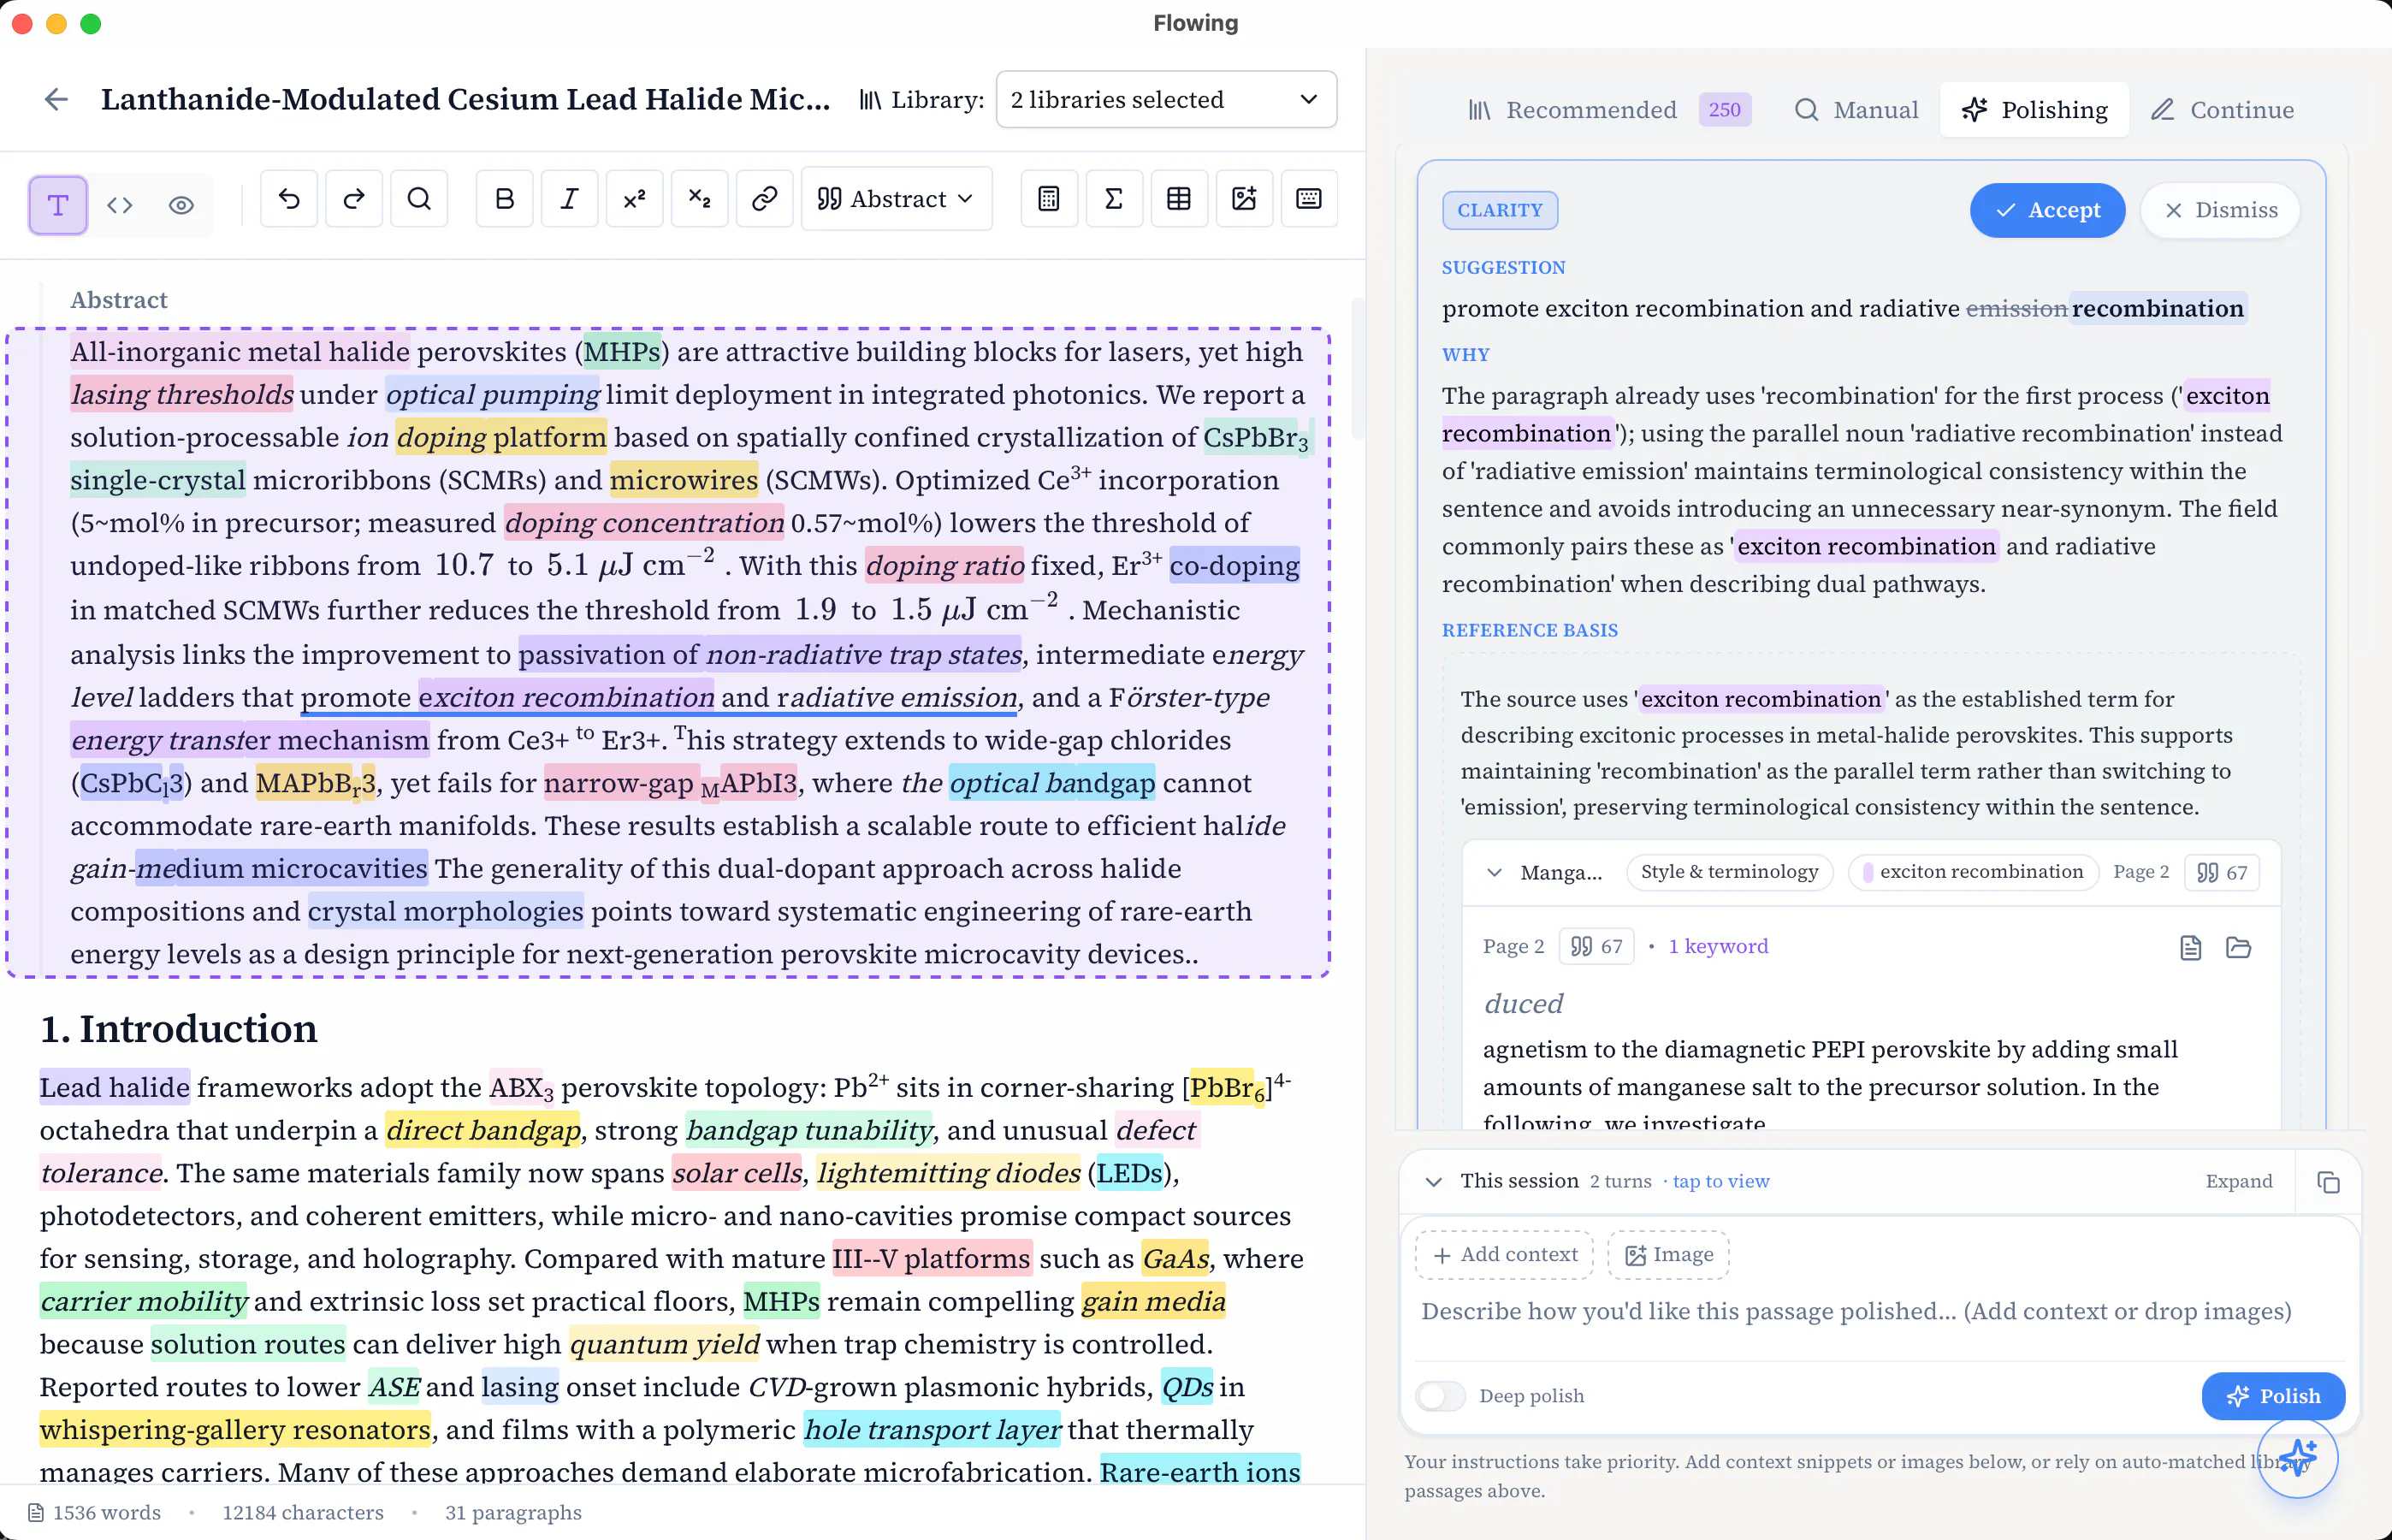Insert a formula with the sigma icon
This screenshot has height=1540, width=2392.
(x=1114, y=199)
